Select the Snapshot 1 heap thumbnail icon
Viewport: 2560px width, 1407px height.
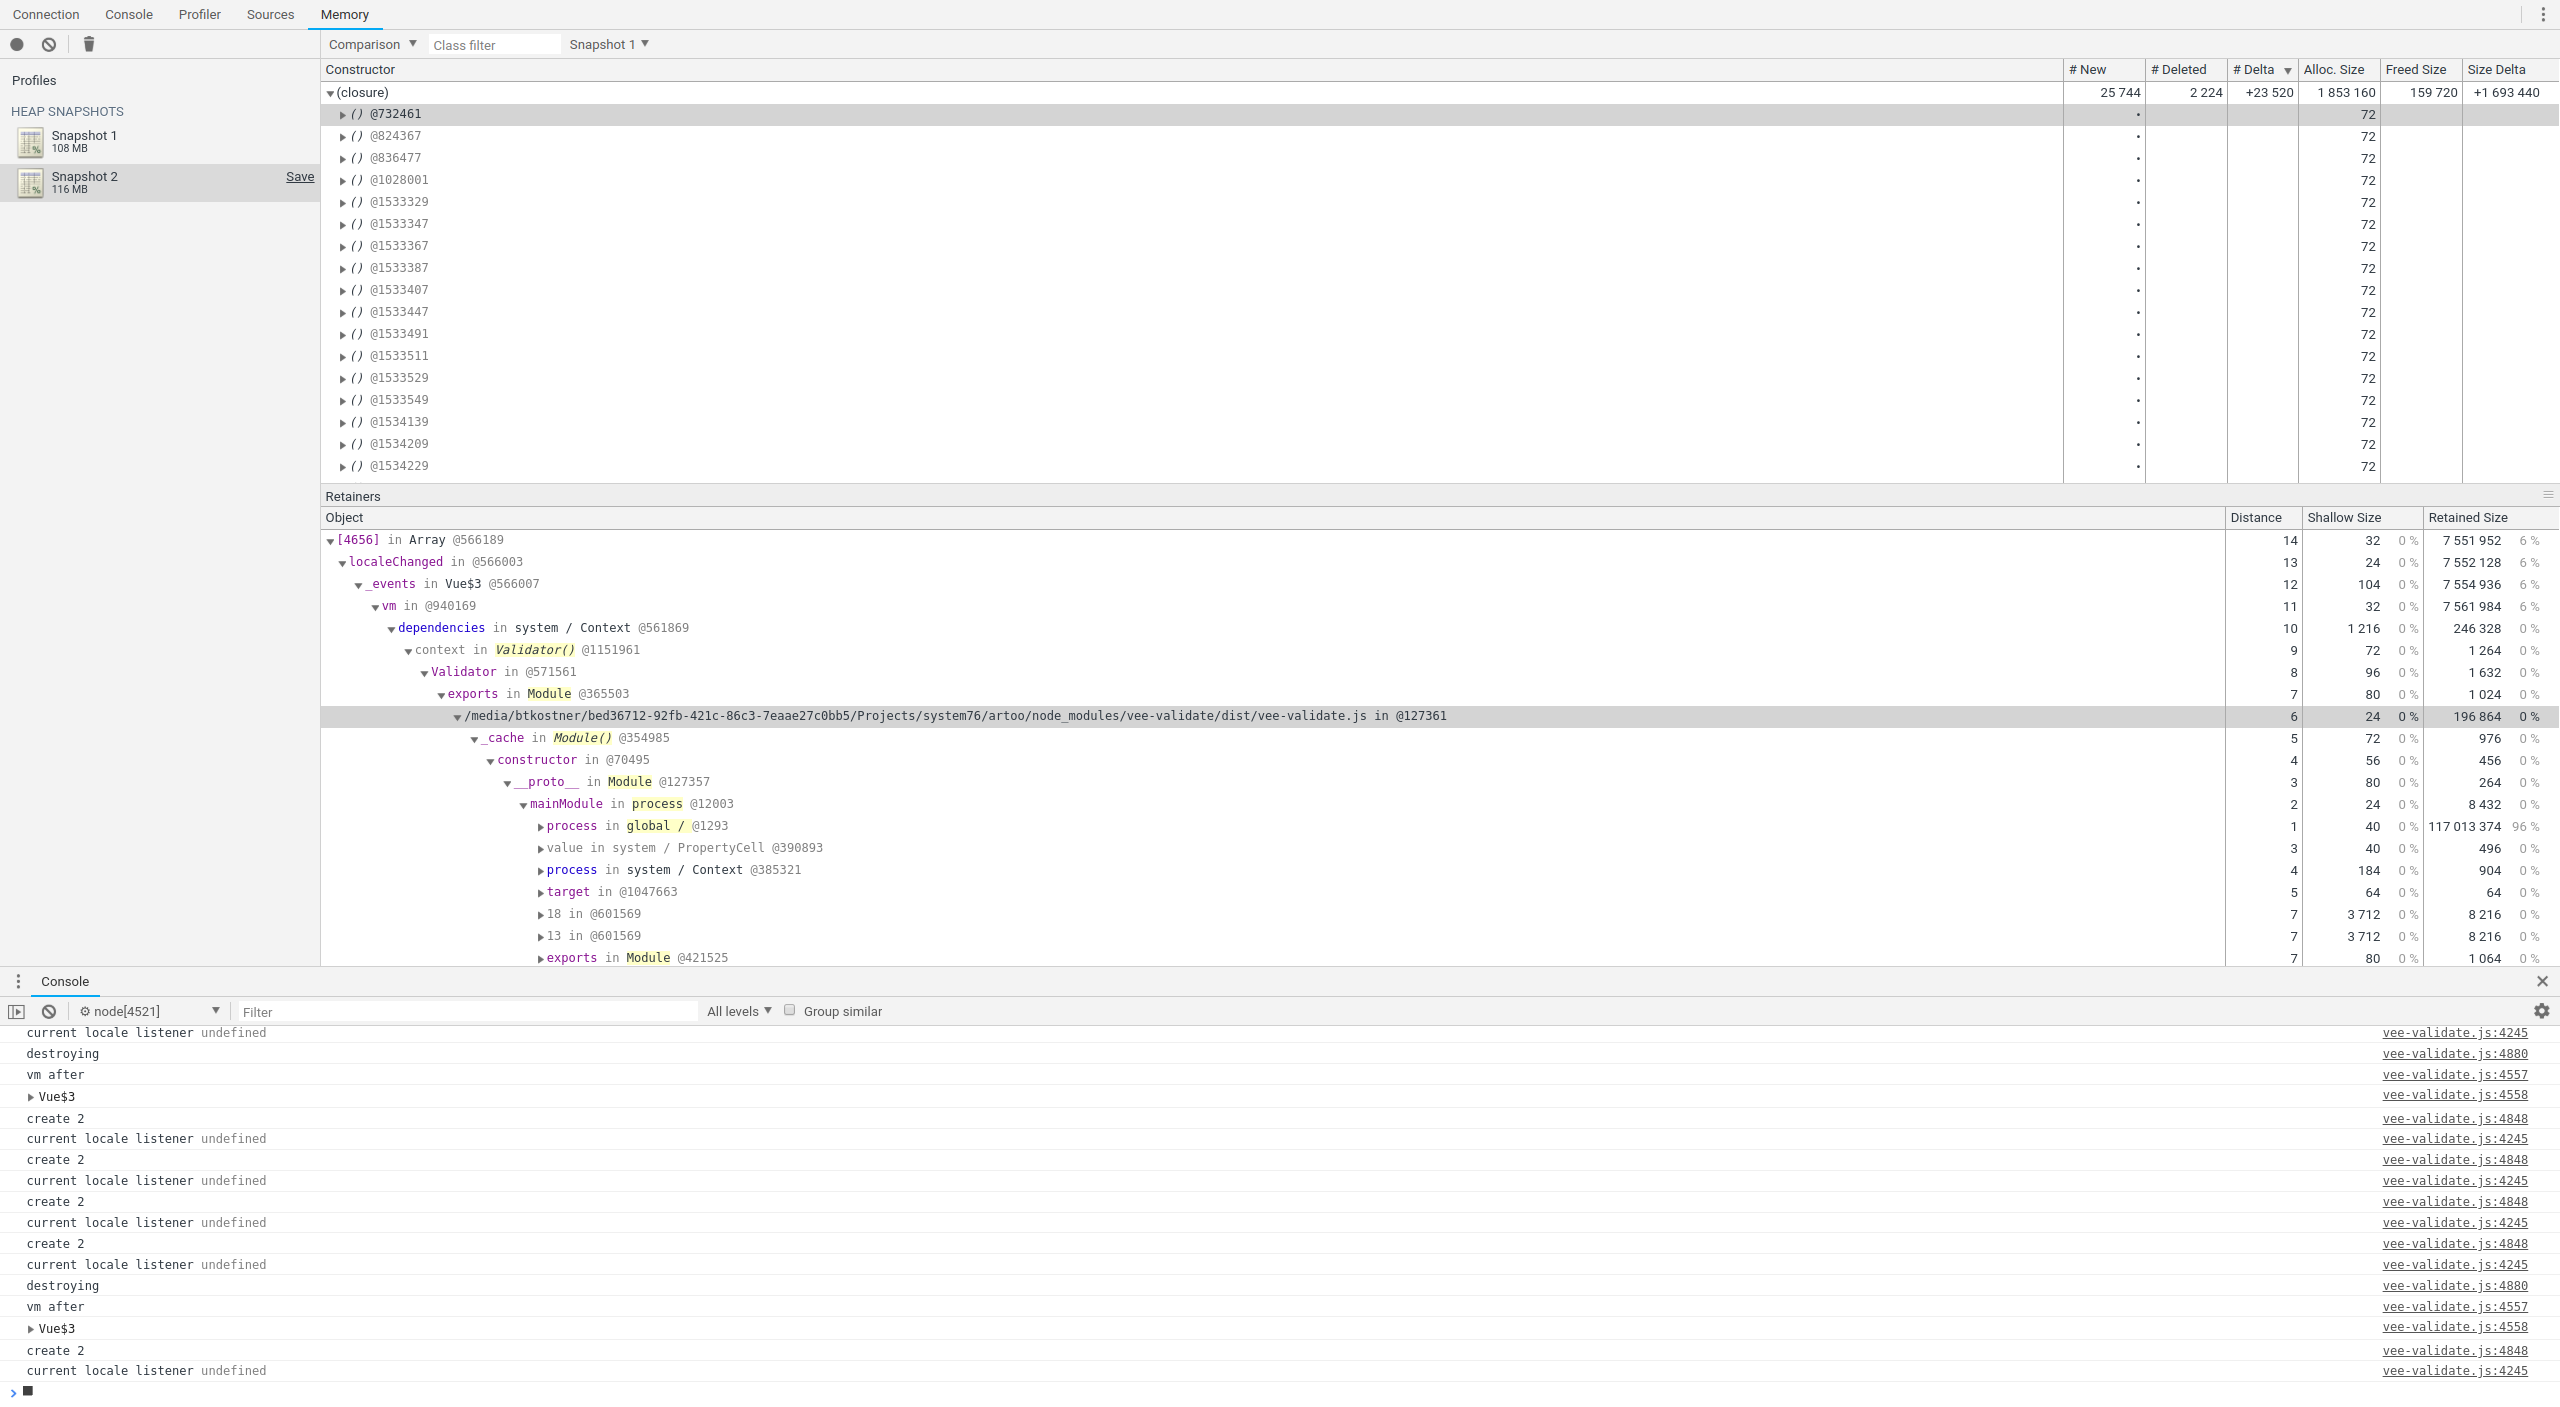tap(31, 142)
